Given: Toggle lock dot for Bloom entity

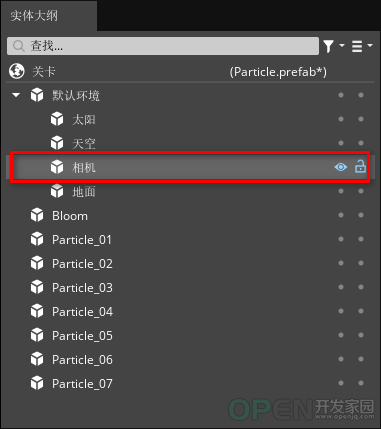Looking at the screenshot, I should 361,215.
